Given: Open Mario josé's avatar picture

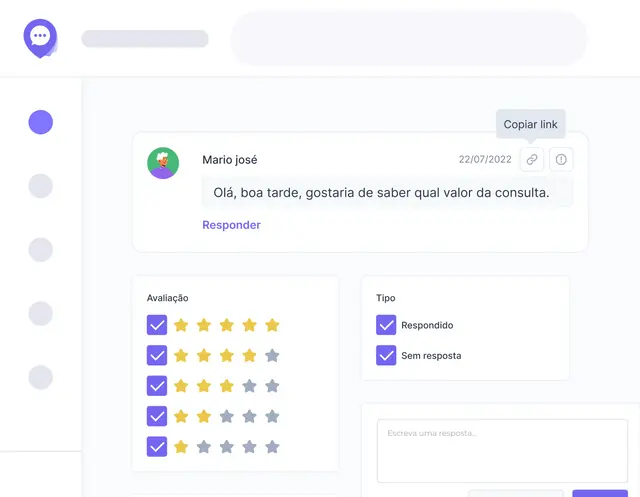Looking at the screenshot, I should coord(163,163).
